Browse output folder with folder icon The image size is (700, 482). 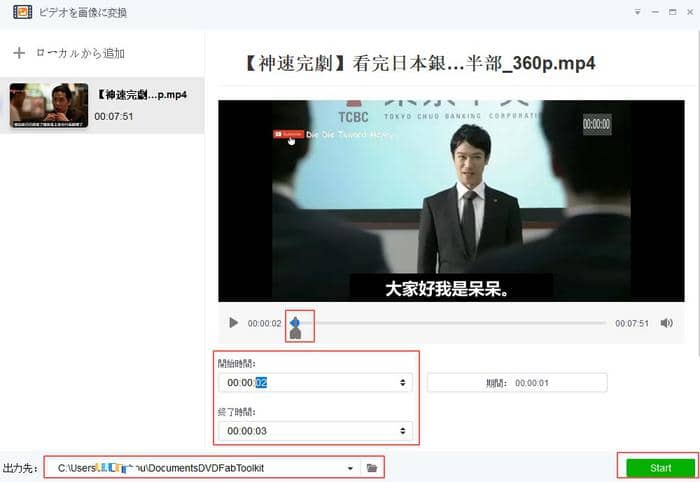click(x=371, y=468)
